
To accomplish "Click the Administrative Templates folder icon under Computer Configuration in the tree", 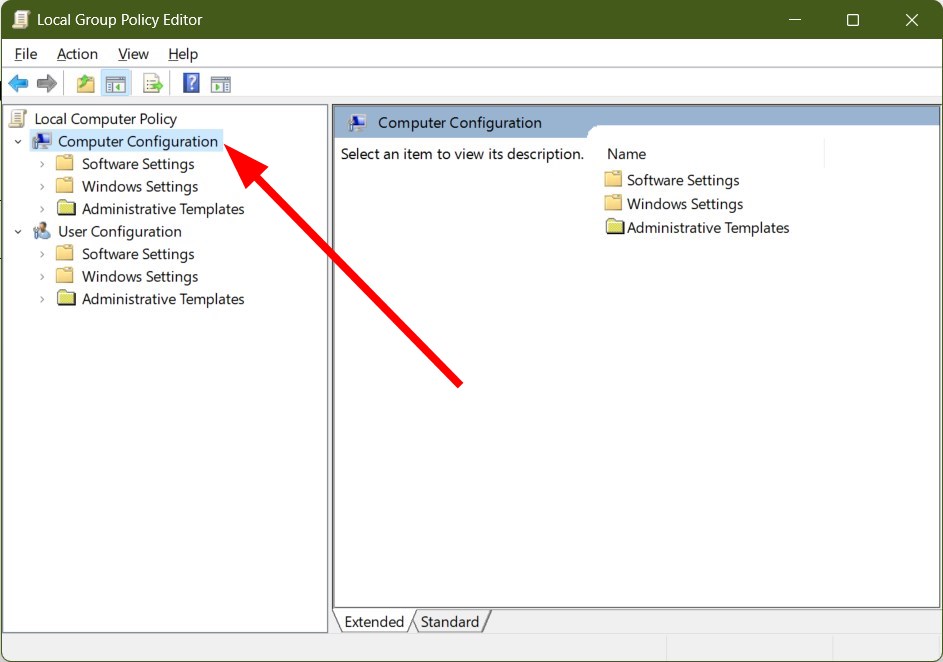I will pyautogui.click(x=66, y=209).
